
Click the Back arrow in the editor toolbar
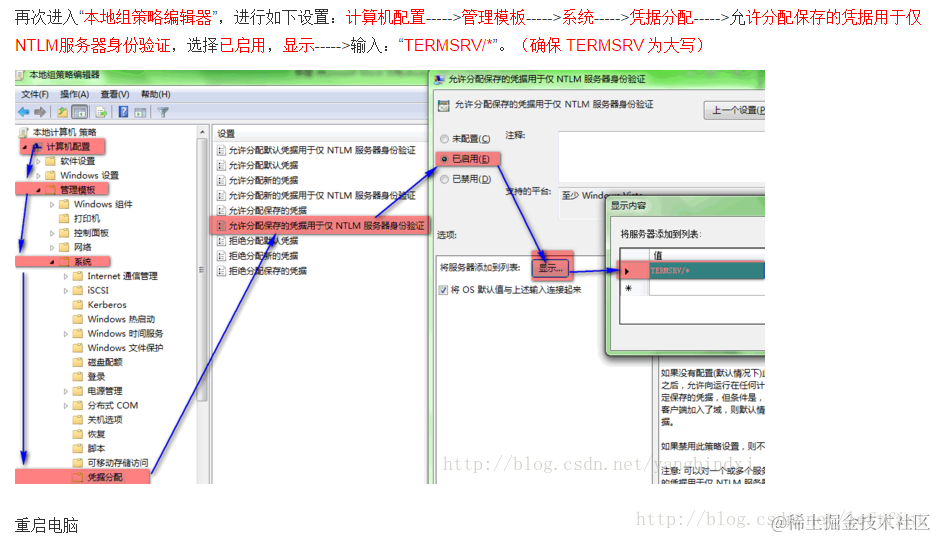click(24, 112)
